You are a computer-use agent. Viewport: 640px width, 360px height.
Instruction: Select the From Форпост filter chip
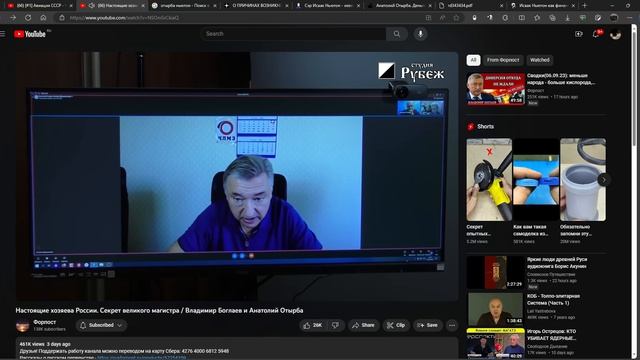(503, 60)
